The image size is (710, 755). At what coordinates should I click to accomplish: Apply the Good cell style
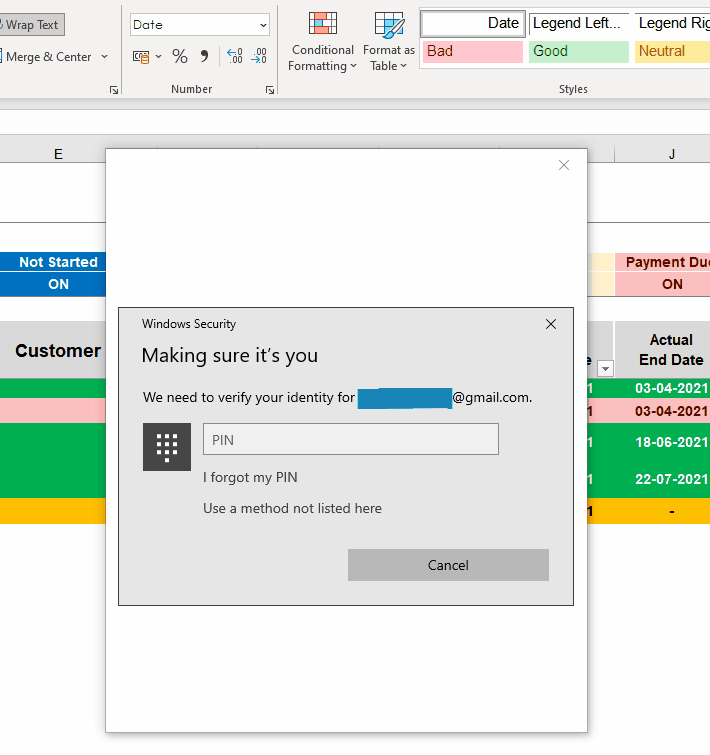[x=578, y=51]
